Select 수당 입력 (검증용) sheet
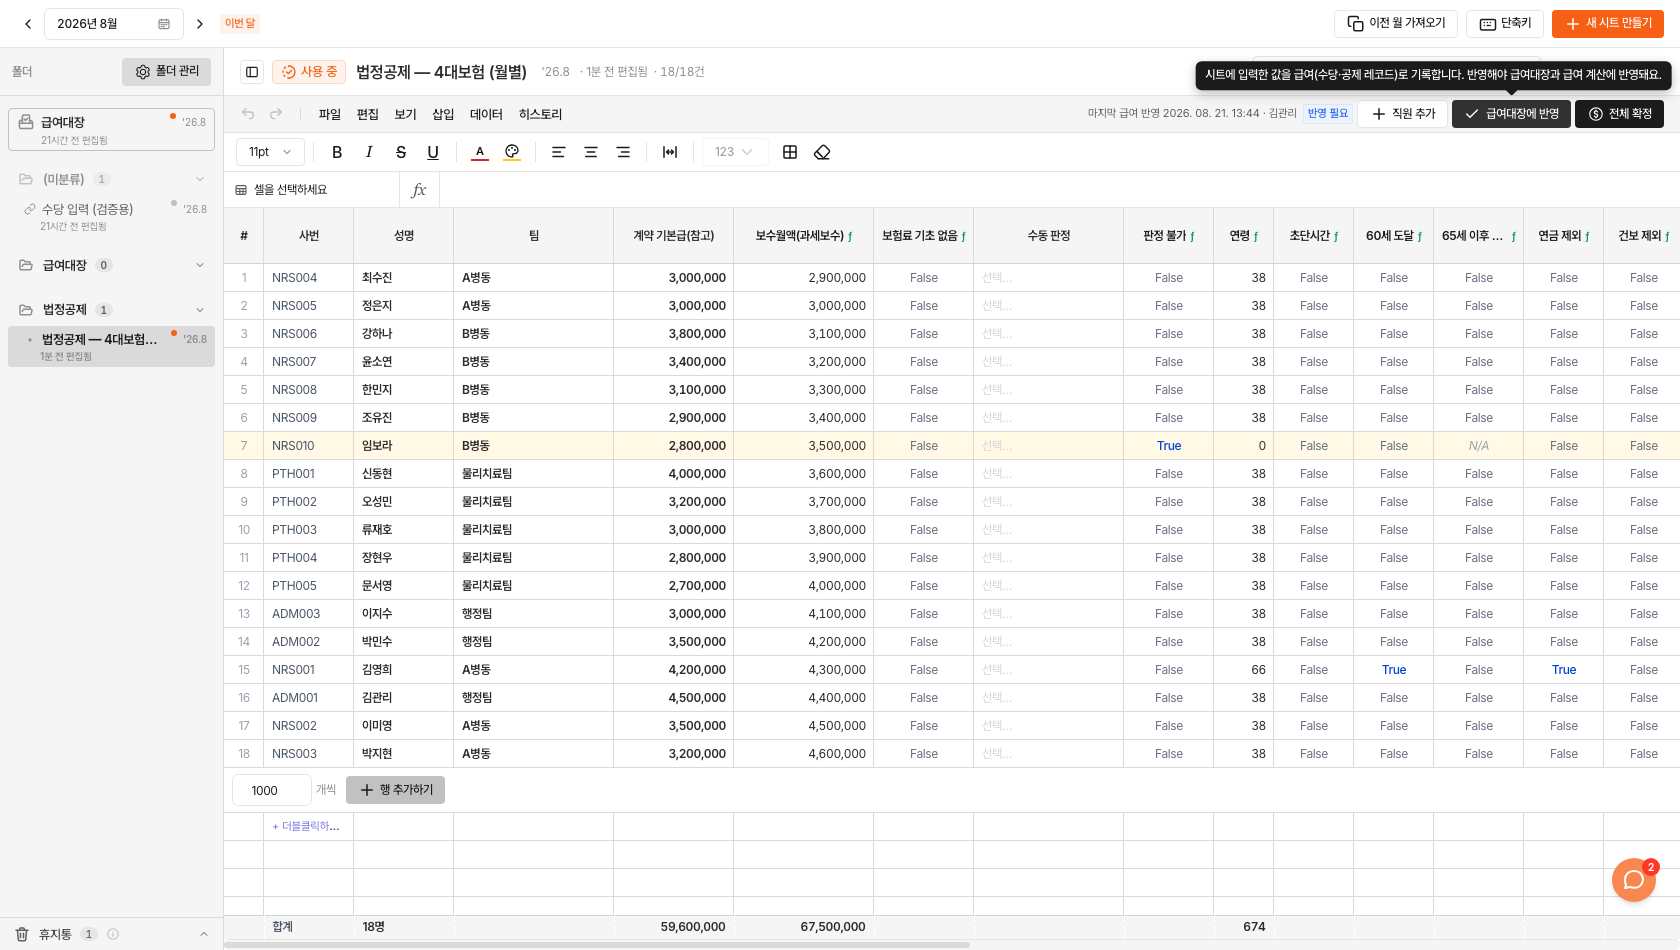Screen dimensions: 1680x950 [111, 216]
